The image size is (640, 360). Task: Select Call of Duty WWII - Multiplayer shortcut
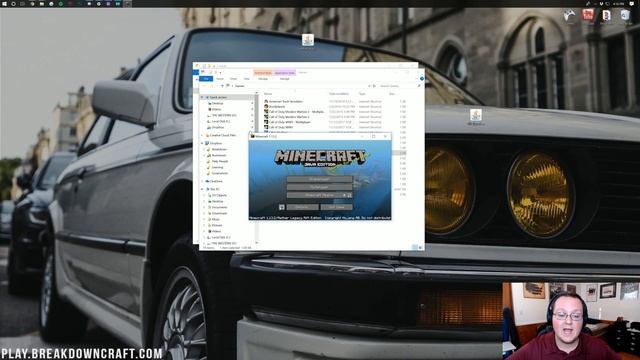click(290, 122)
